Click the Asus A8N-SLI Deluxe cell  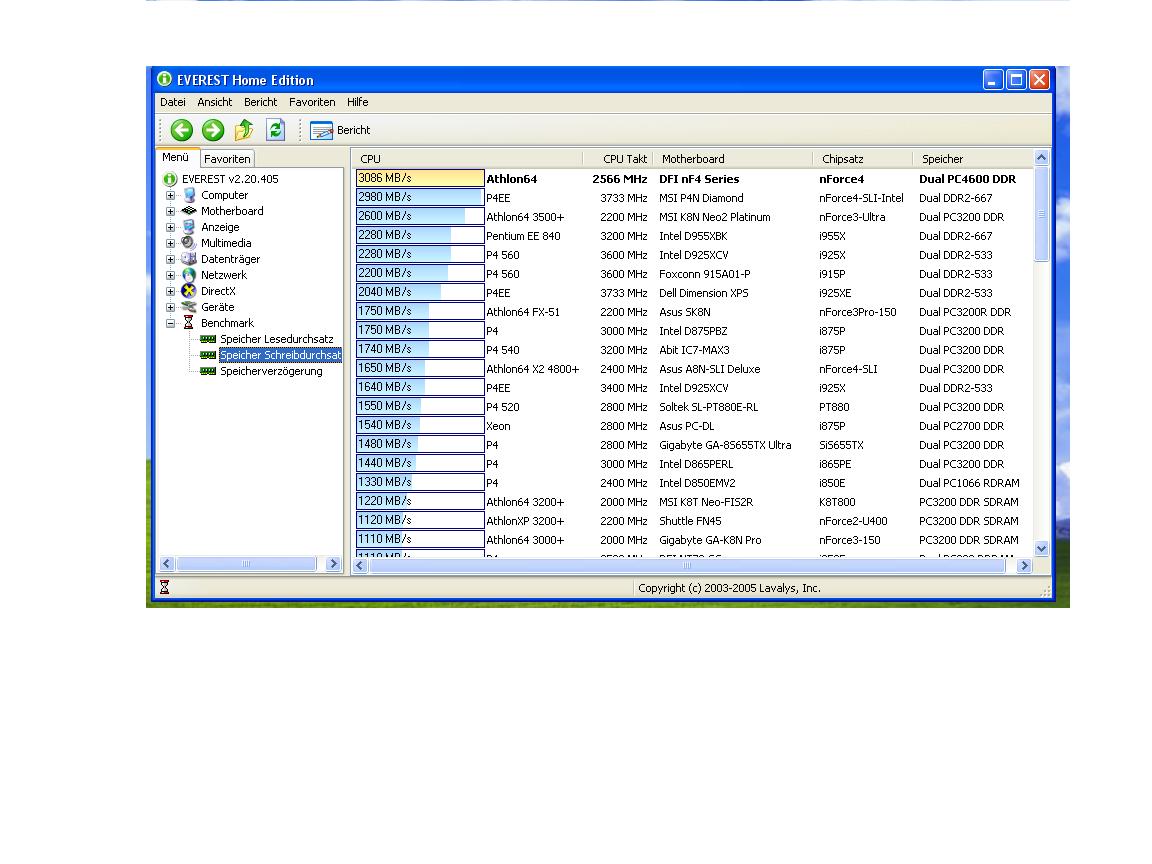709,370
